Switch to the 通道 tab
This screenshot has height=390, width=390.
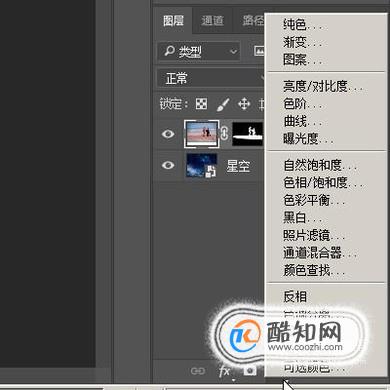pyautogui.click(x=212, y=21)
